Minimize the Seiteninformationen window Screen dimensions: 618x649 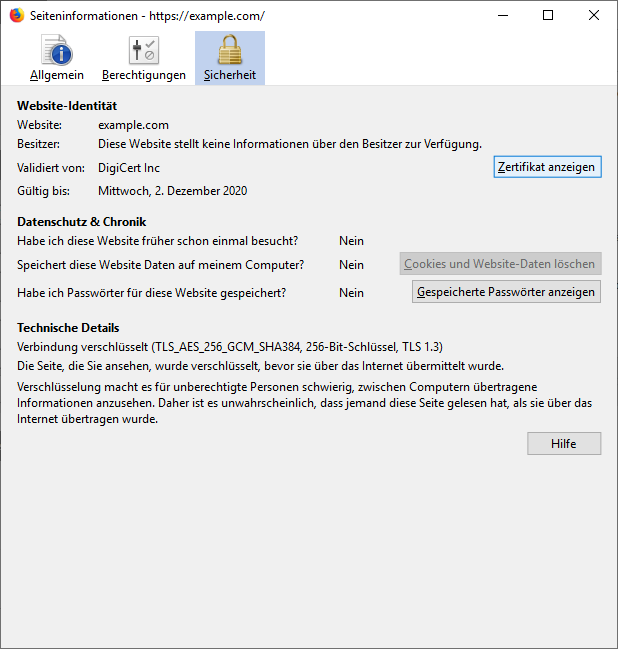tap(503, 16)
